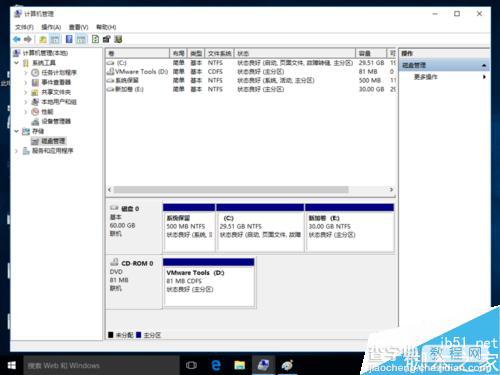Click the Up one level folder icon
The width and height of the screenshot is (500, 375).
coord(43,39)
